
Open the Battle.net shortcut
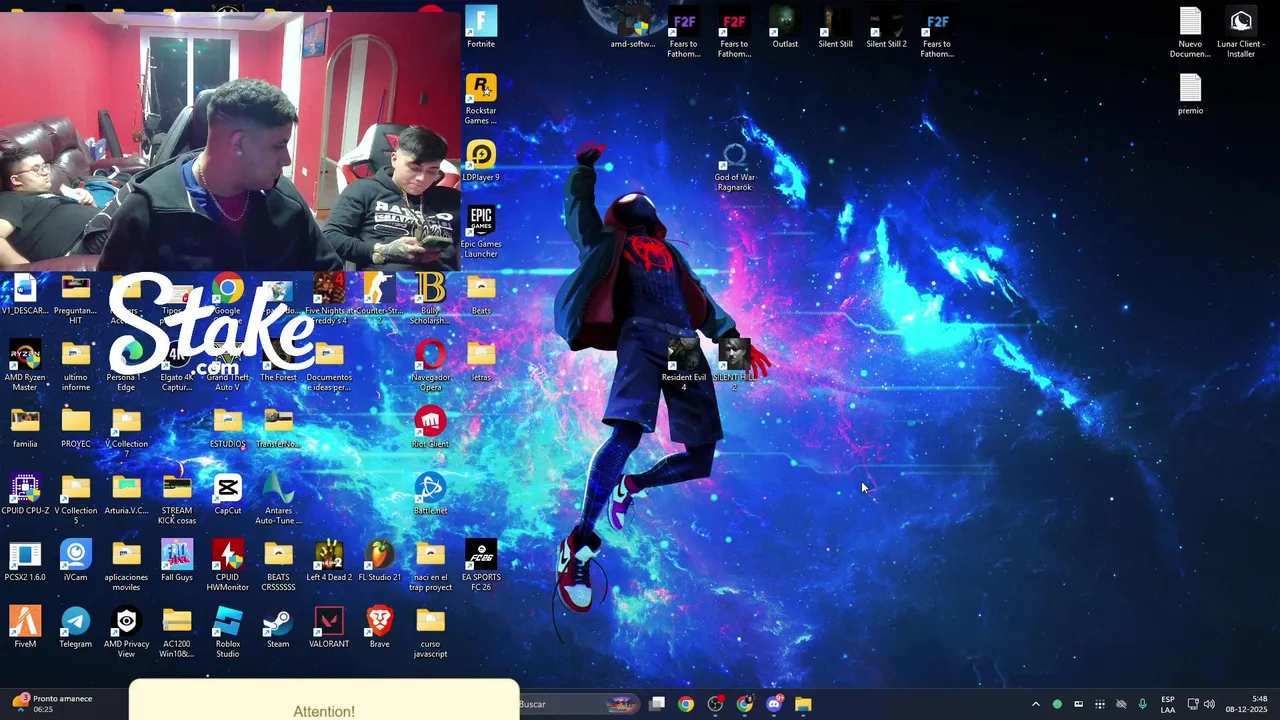[430, 495]
